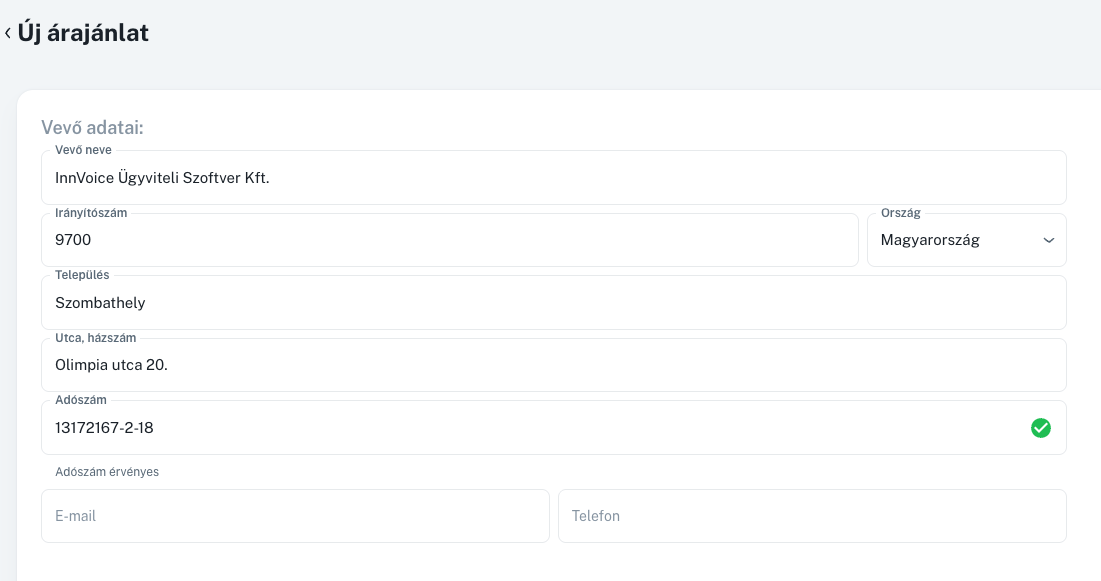Click the empty Telefon input field

pyautogui.click(x=812, y=516)
